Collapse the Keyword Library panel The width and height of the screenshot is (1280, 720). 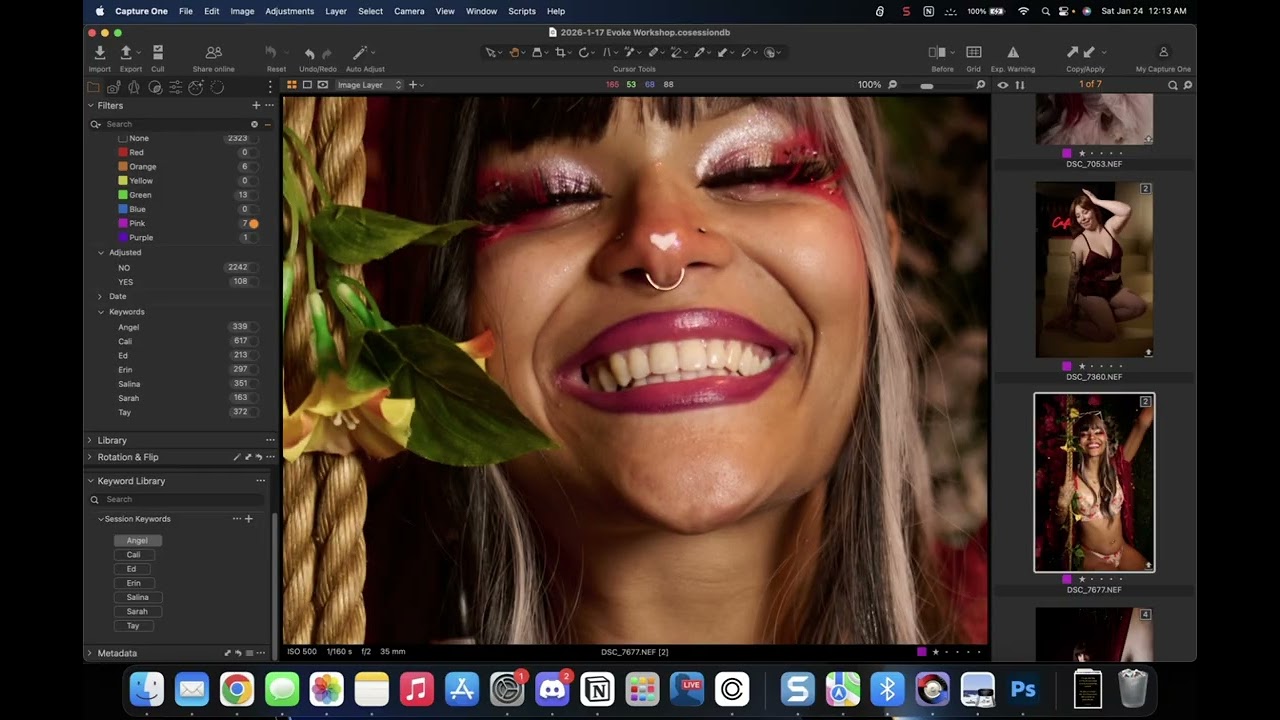(90, 481)
